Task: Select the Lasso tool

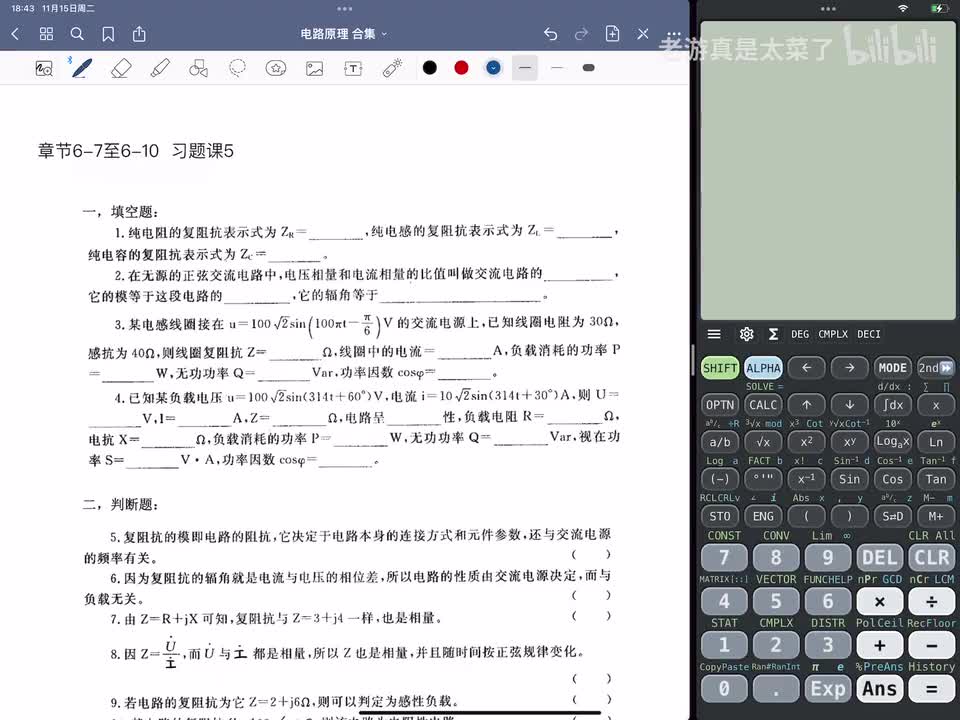Action: pyautogui.click(x=238, y=68)
